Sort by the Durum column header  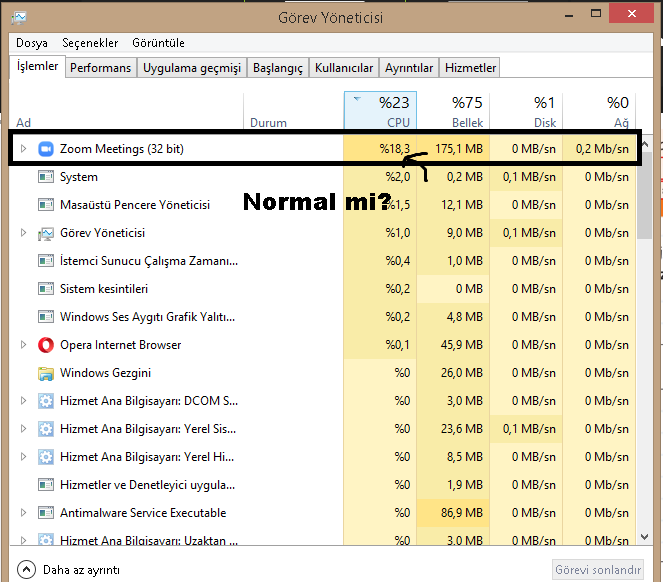click(294, 110)
